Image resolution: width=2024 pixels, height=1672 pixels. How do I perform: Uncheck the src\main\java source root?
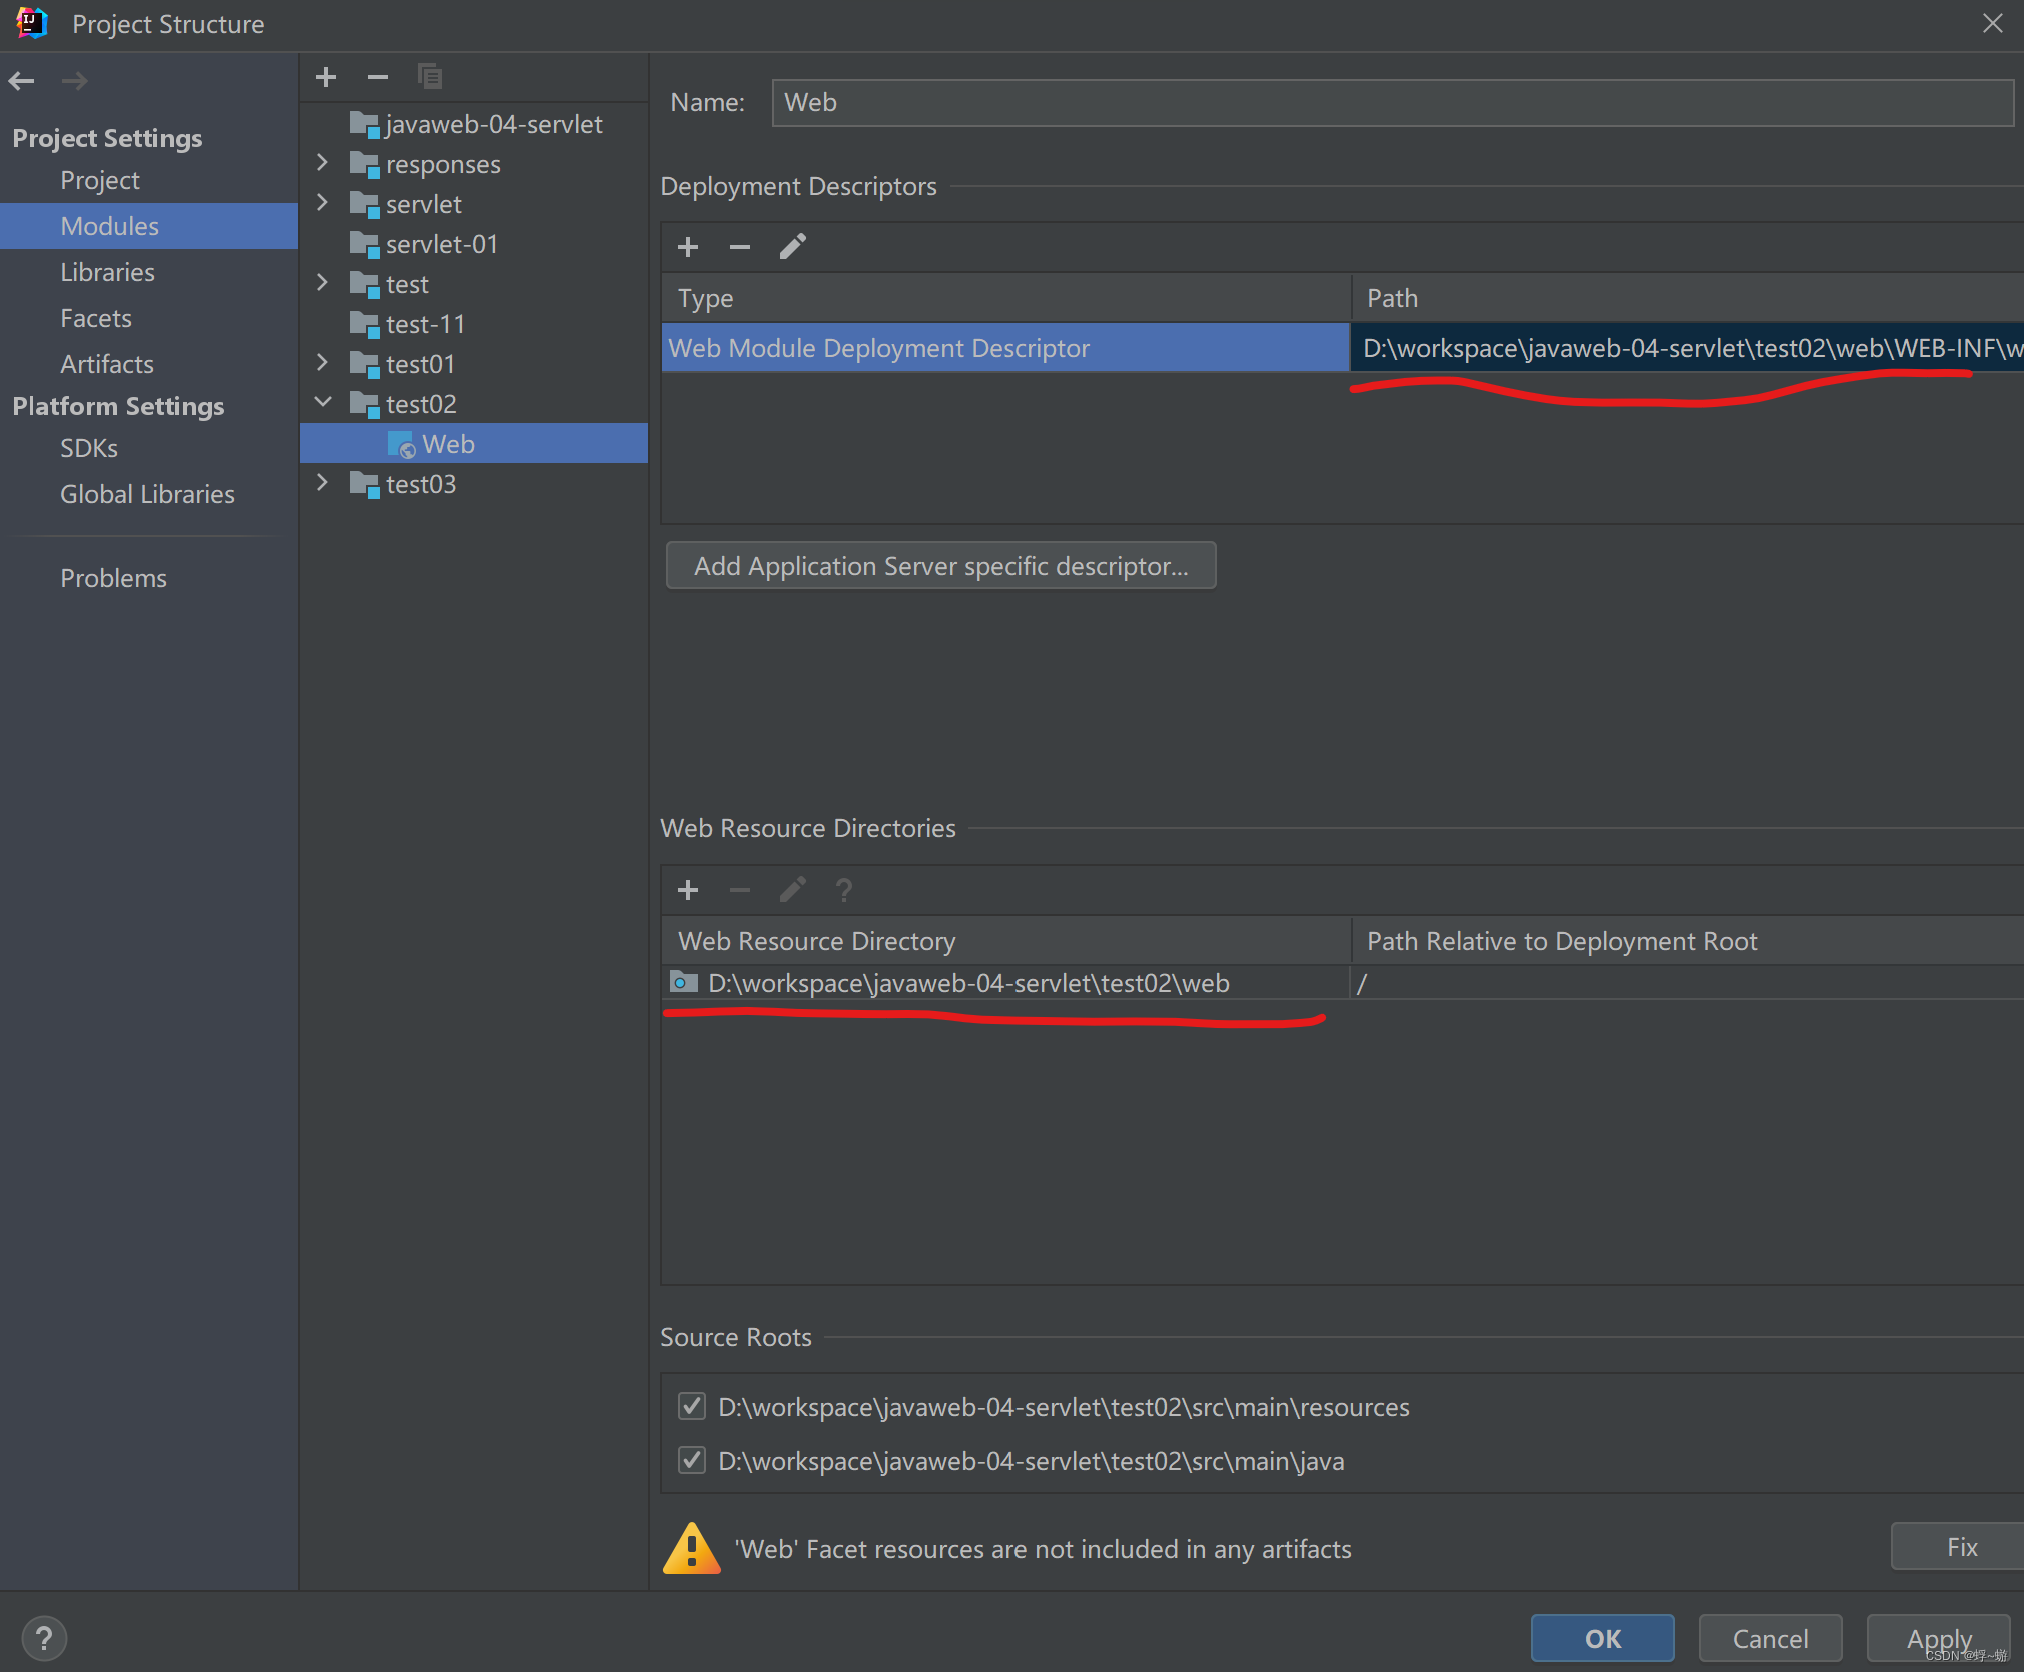tap(692, 1460)
